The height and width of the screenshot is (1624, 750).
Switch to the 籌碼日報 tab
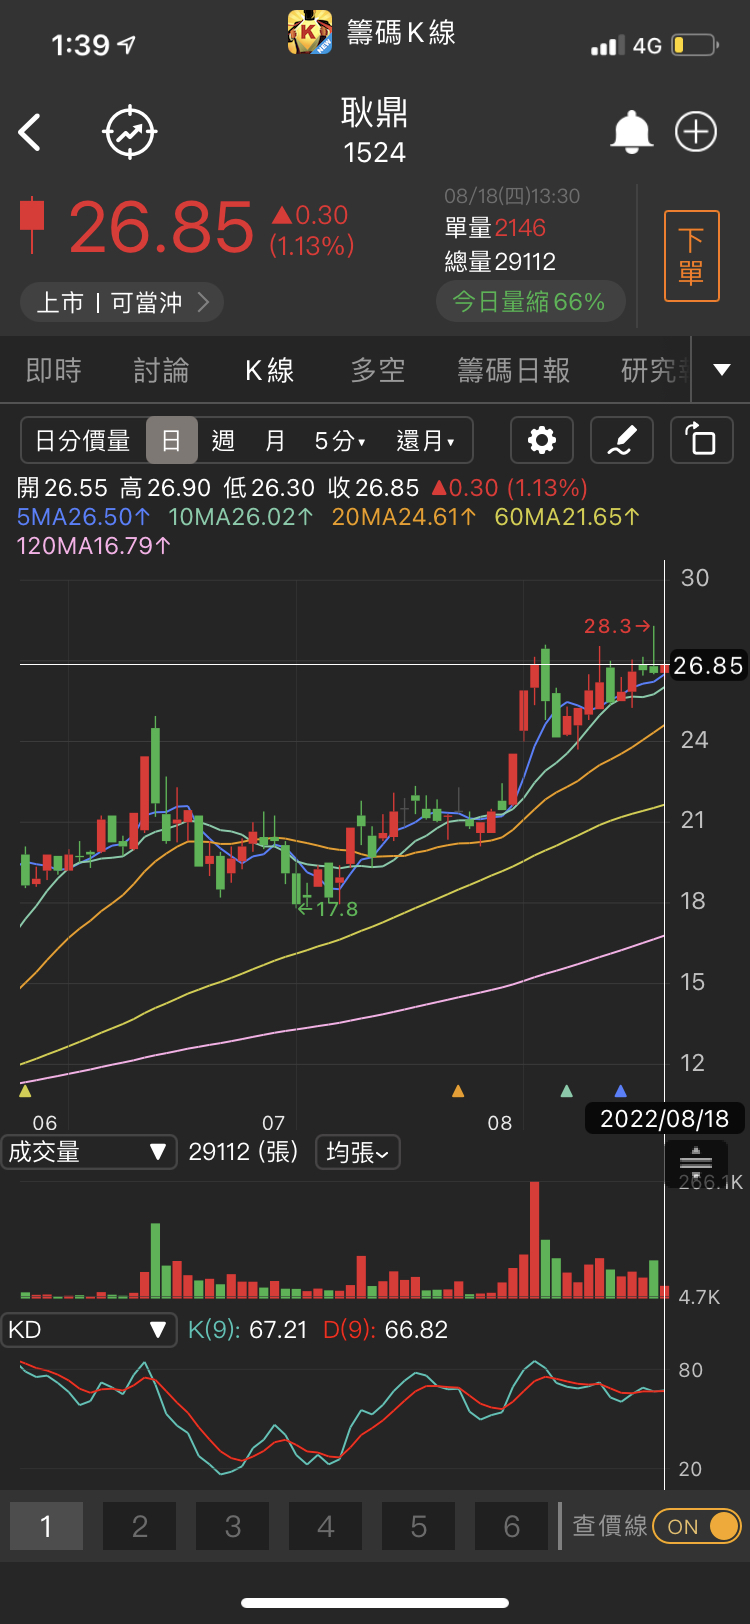(513, 370)
